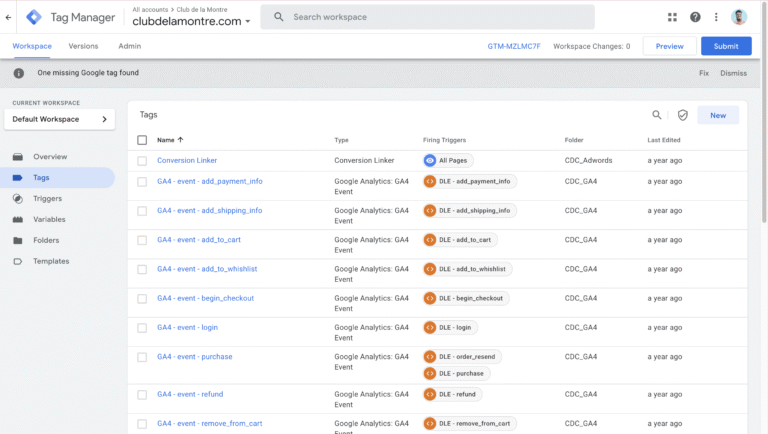Click the Search workspace input field
This screenshot has height=434, width=768.
pyautogui.click(x=430, y=17)
